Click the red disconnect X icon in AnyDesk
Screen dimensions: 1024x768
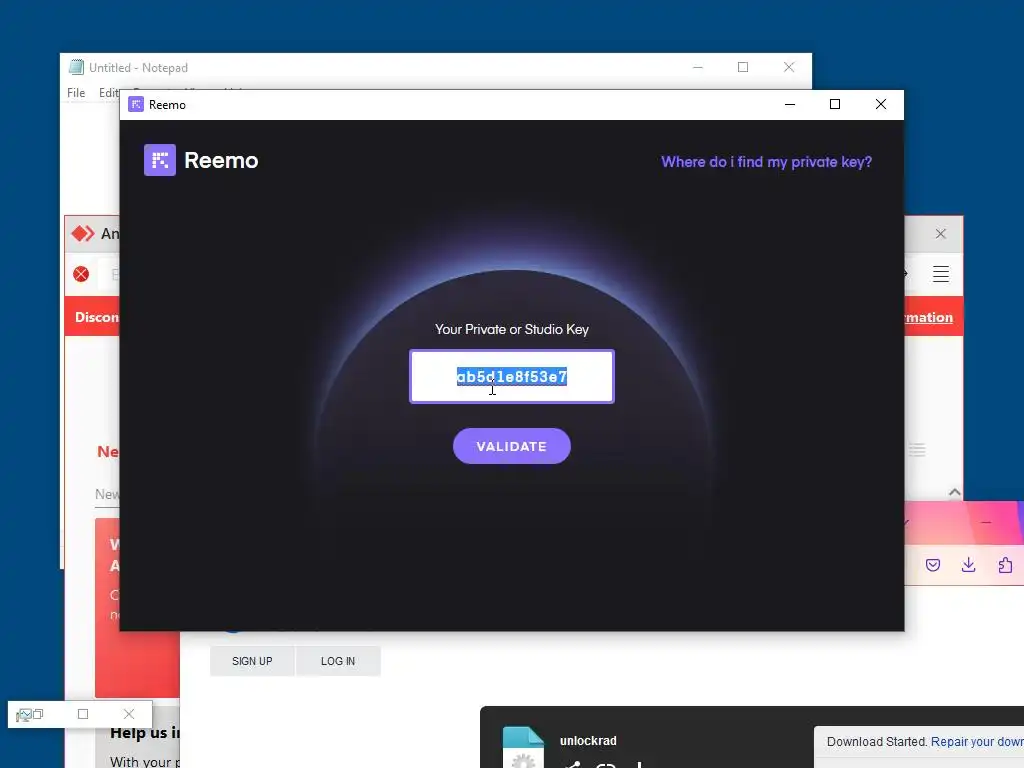click(81, 274)
